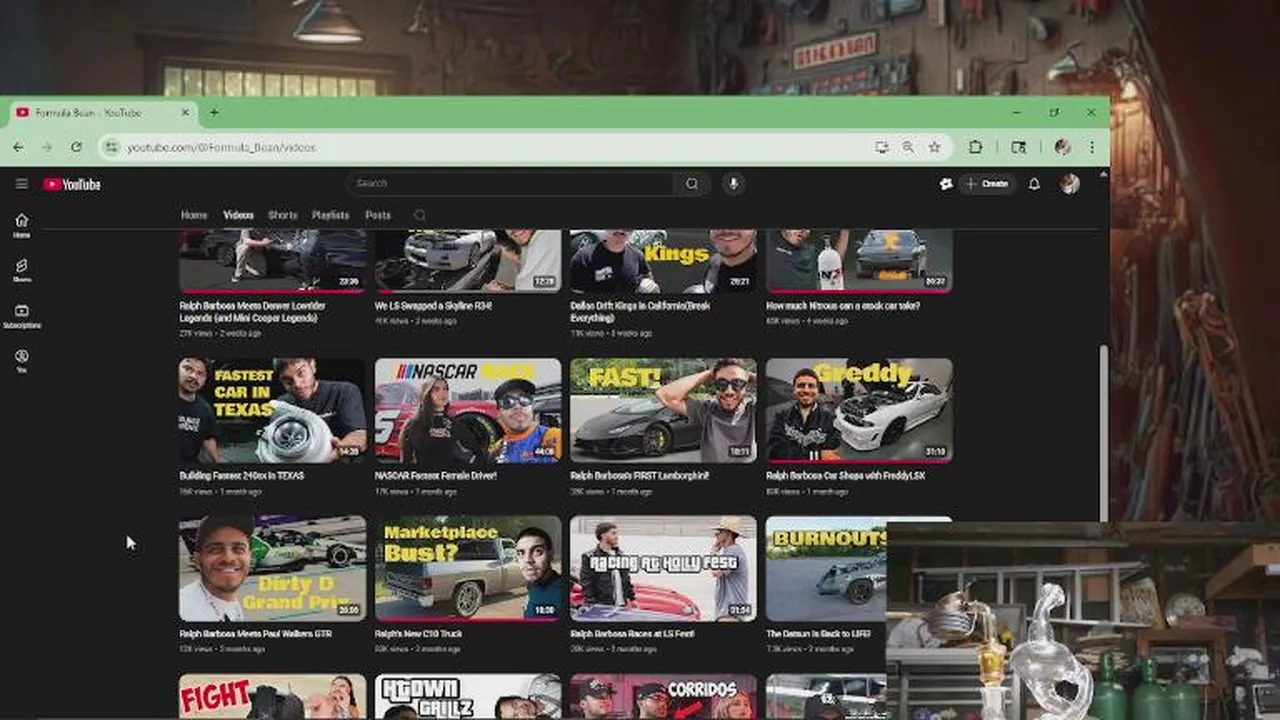
Task: Open the YouTube hamburger guide menu
Action: 21,184
